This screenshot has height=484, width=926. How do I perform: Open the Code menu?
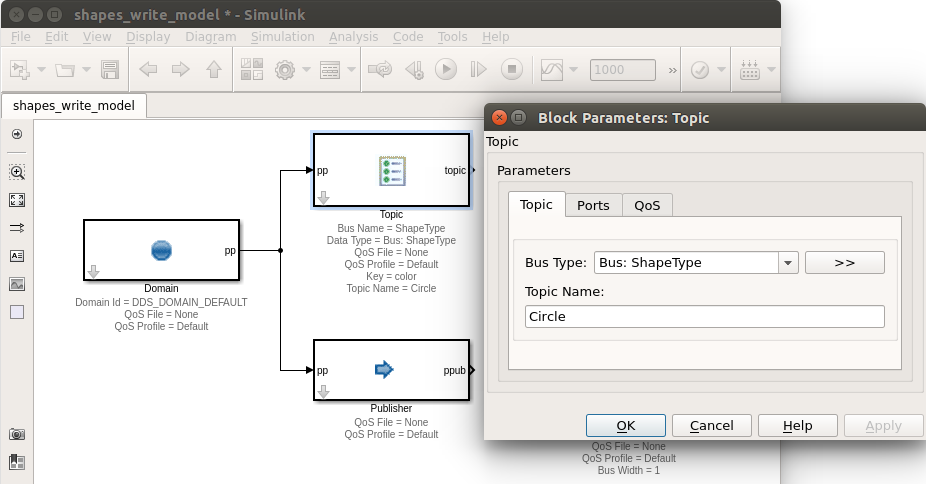tap(408, 37)
